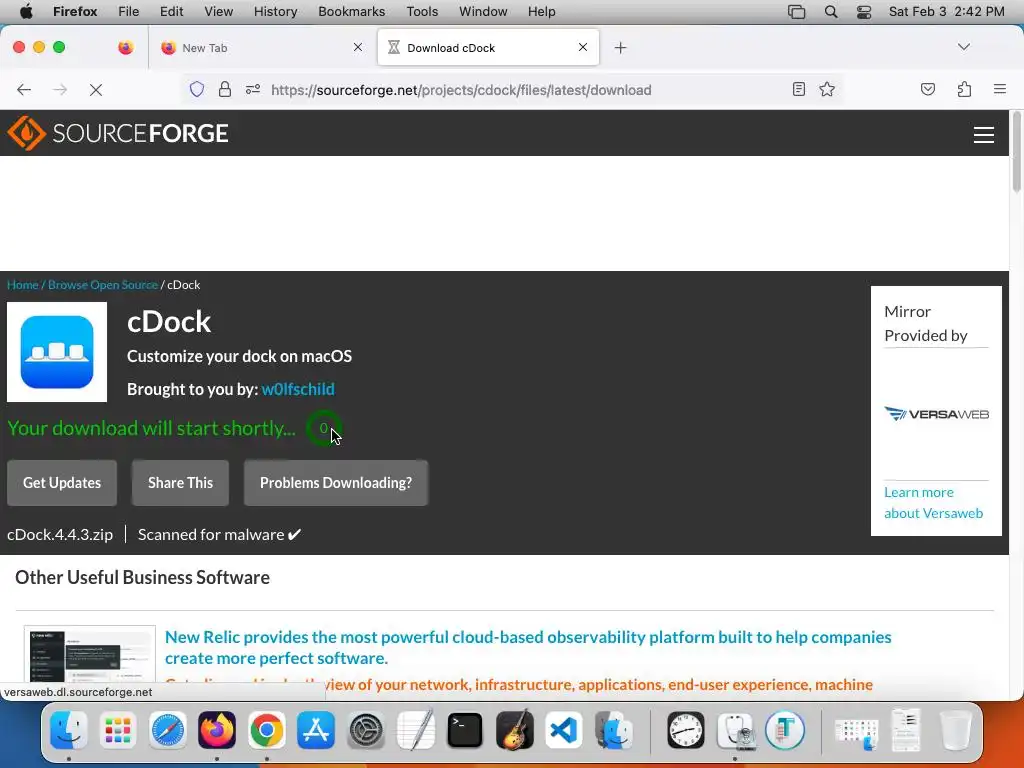This screenshot has width=1024, height=768.
Task: Close the New Tab tab
Action: [357, 47]
